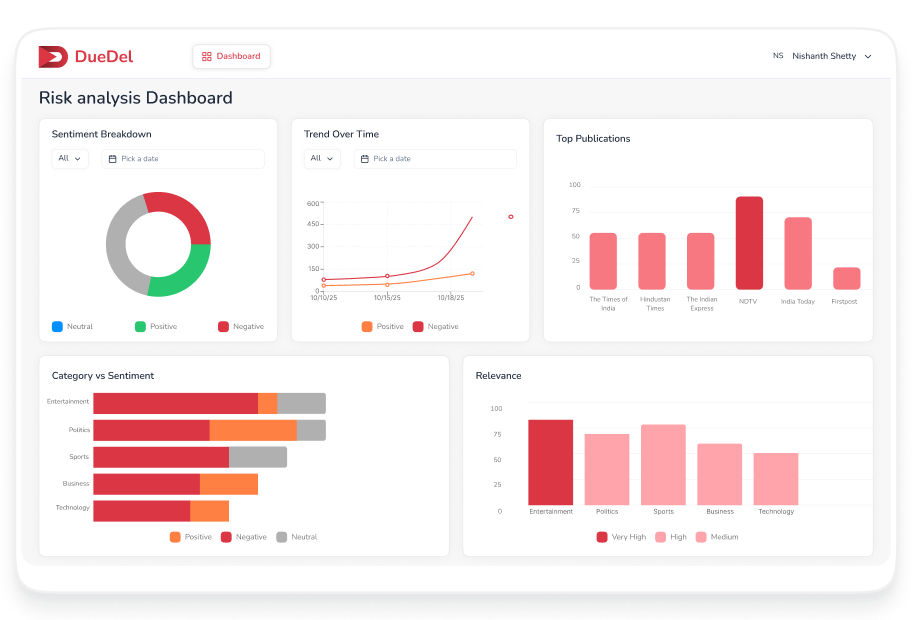Click the blue Neutral marker in Sentiment Breakdown
The height and width of the screenshot is (620, 912).
(56, 326)
